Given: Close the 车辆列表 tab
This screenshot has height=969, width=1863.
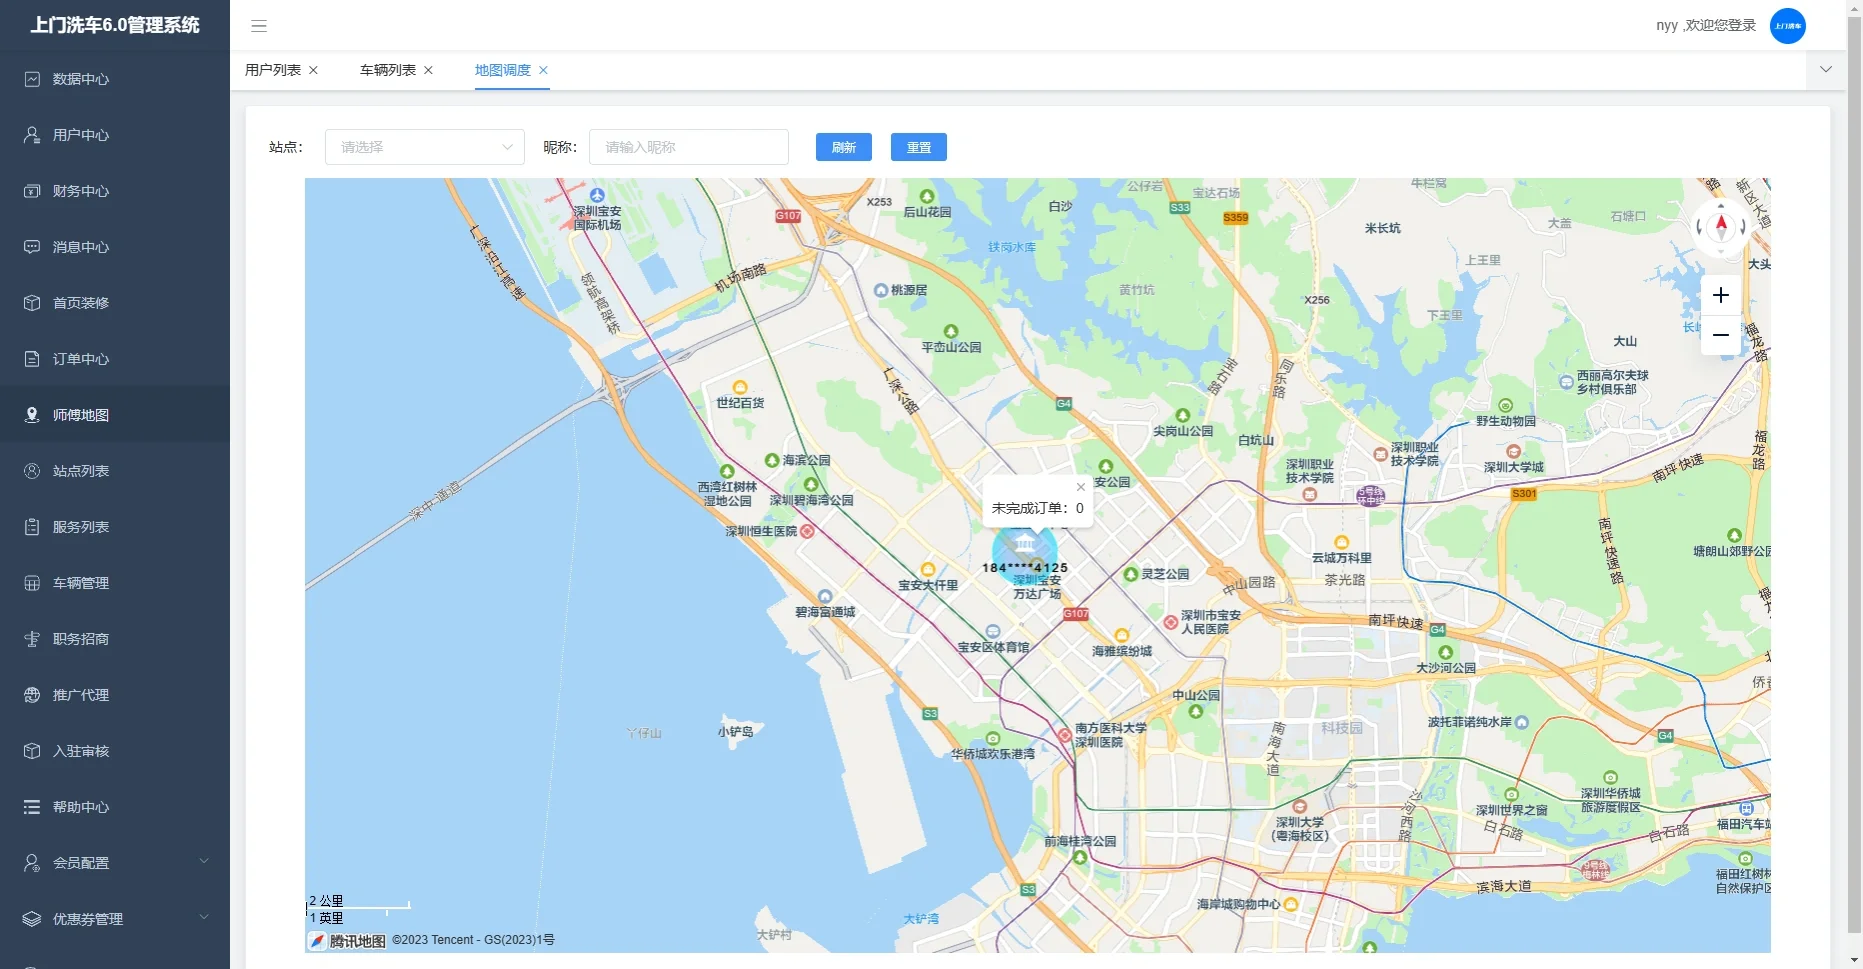Looking at the screenshot, I should (x=428, y=70).
